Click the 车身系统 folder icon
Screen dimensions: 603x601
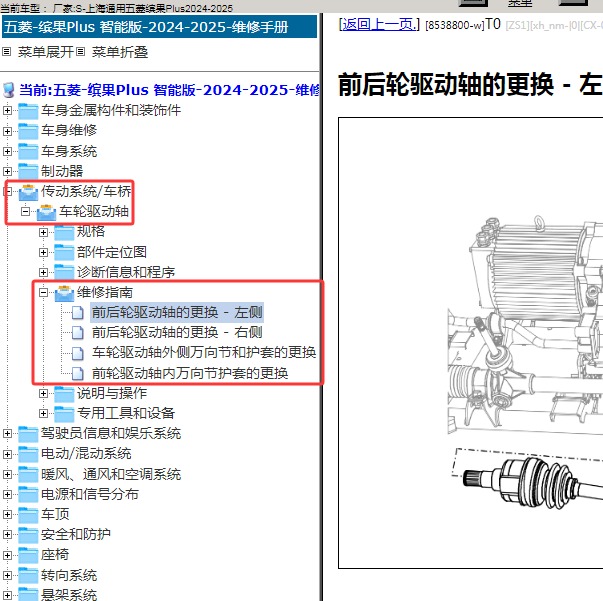28,151
